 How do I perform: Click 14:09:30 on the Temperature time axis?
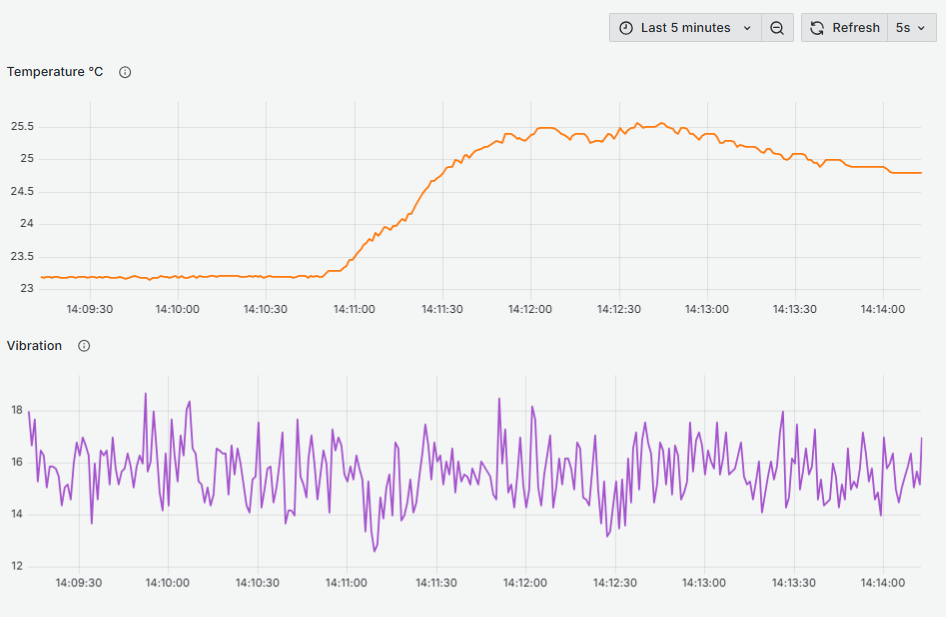point(89,309)
